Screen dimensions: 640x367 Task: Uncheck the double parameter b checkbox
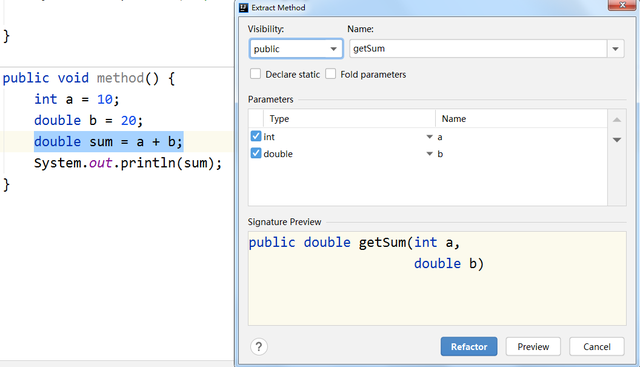pyautogui.click(x=256, y=153)
